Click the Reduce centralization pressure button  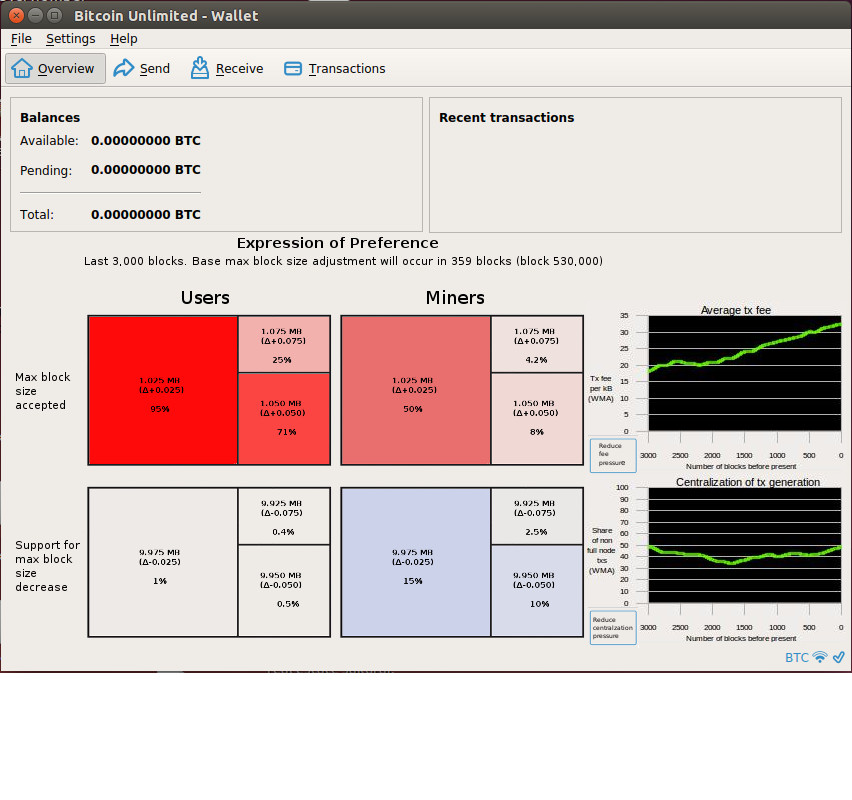click(613, 628)
